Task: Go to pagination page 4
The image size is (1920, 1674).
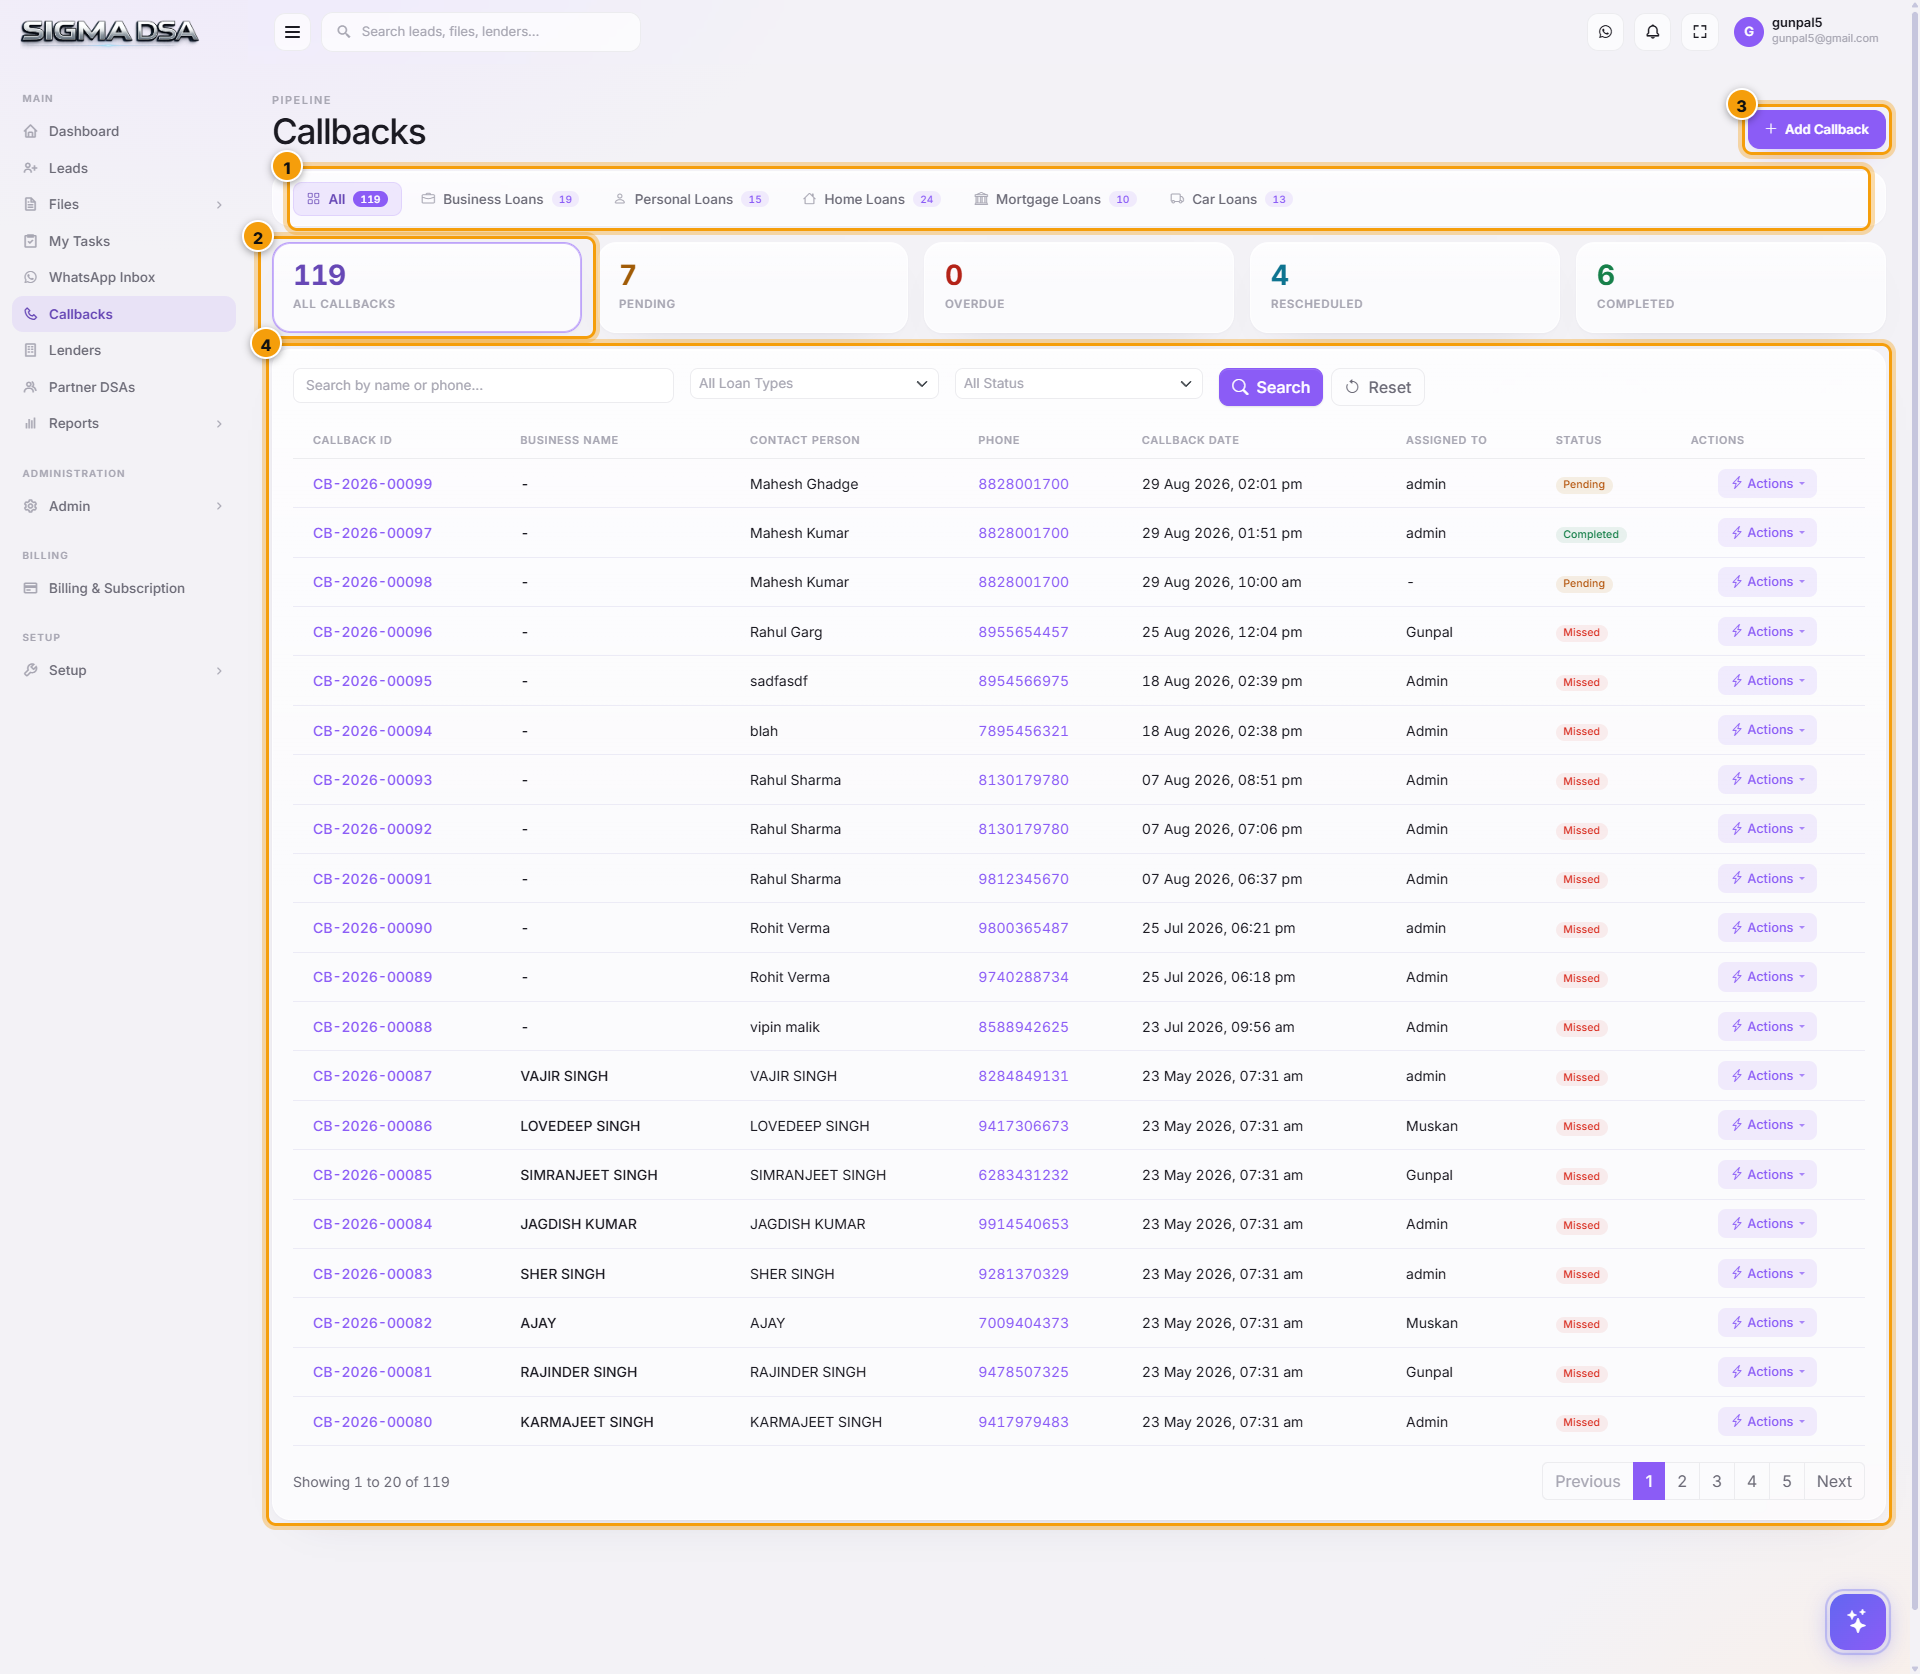Action: 1752,1481
